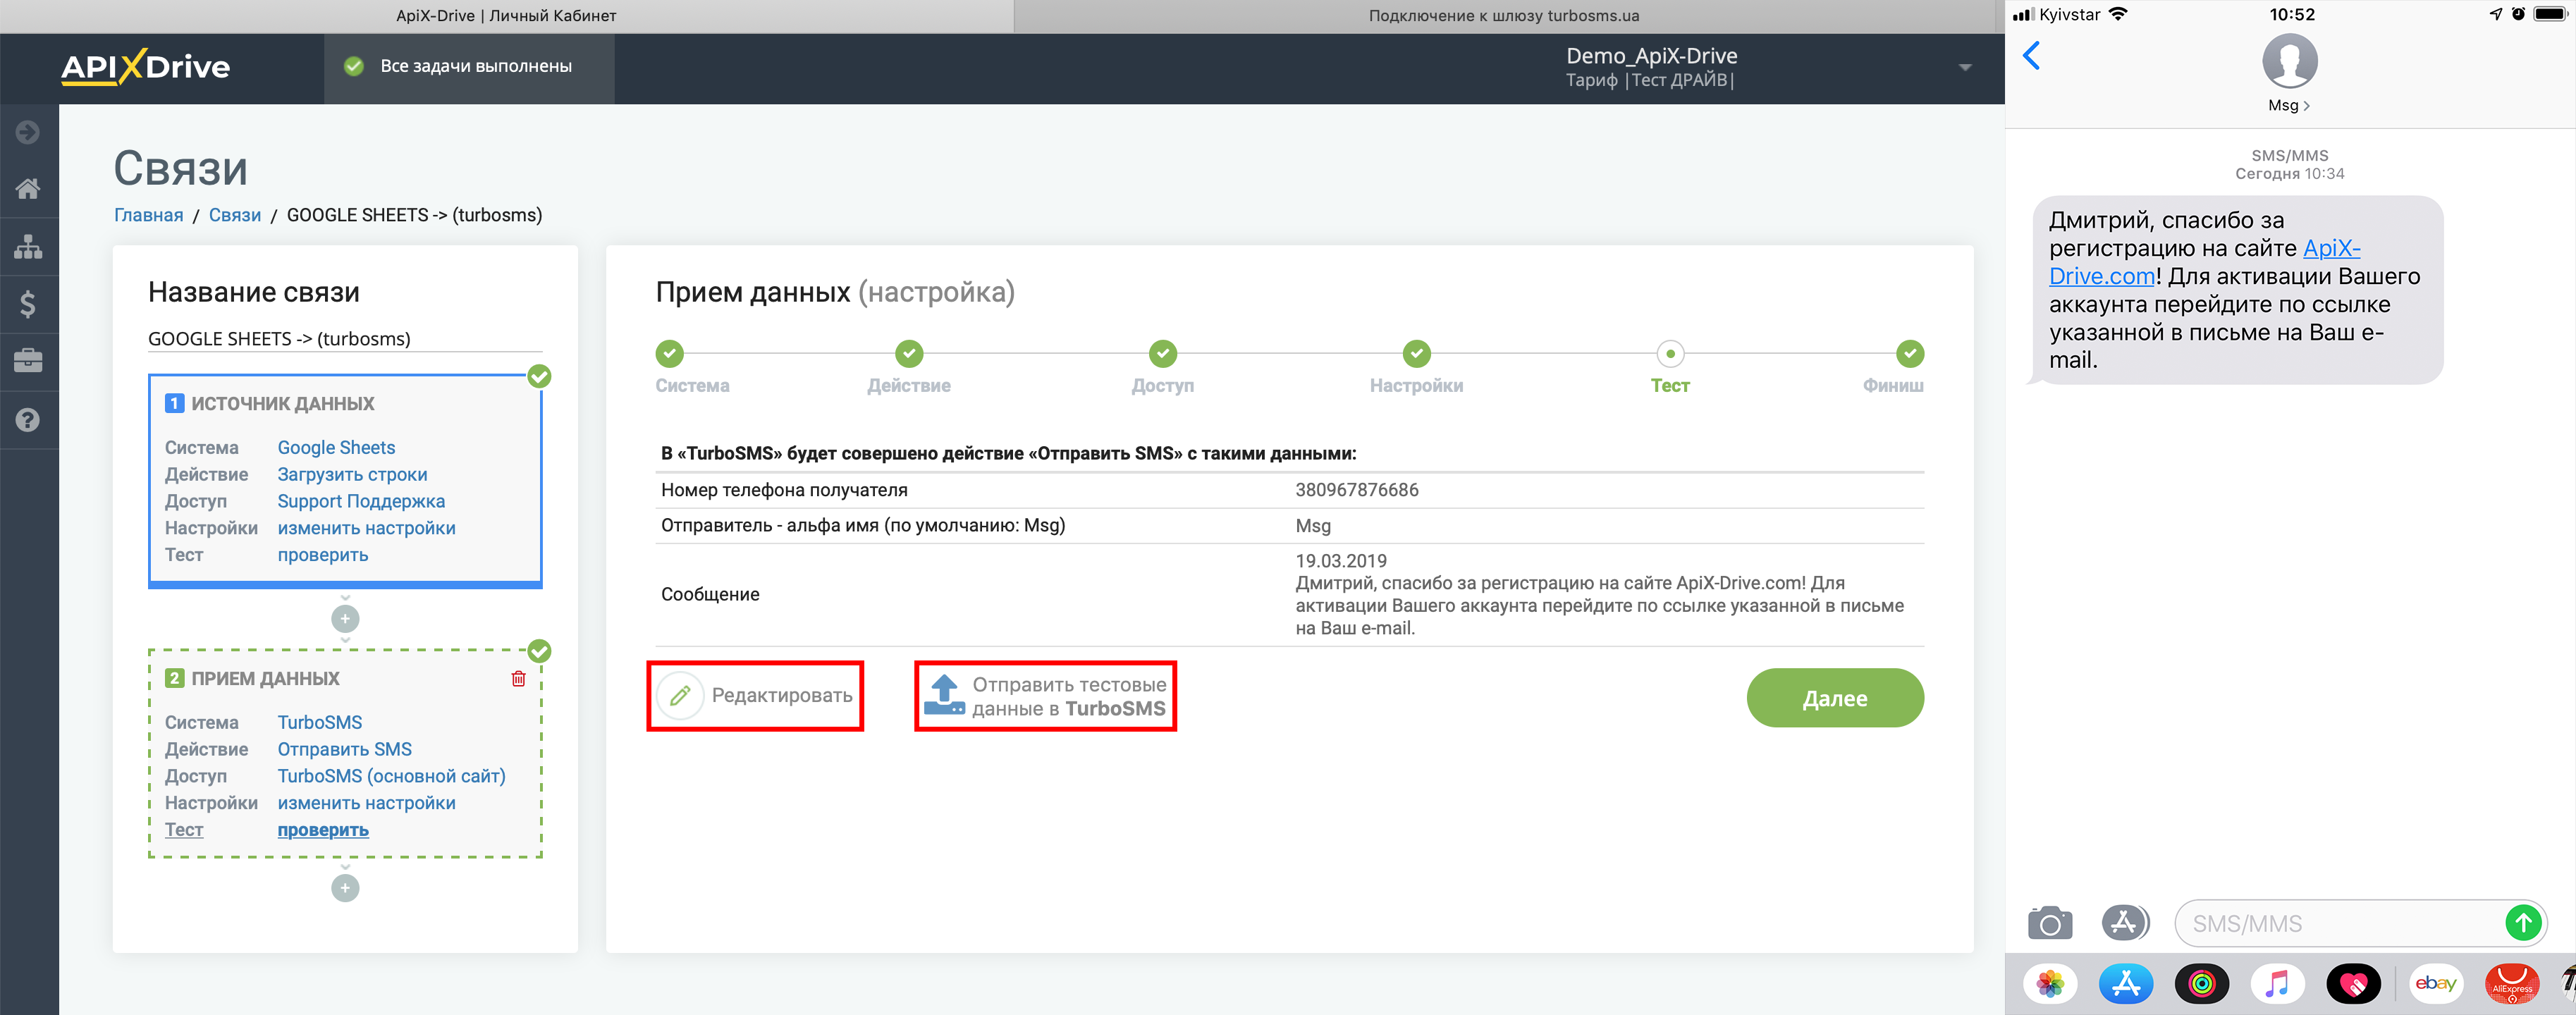Tap the green send arrow button

[x=2523, y=922]
